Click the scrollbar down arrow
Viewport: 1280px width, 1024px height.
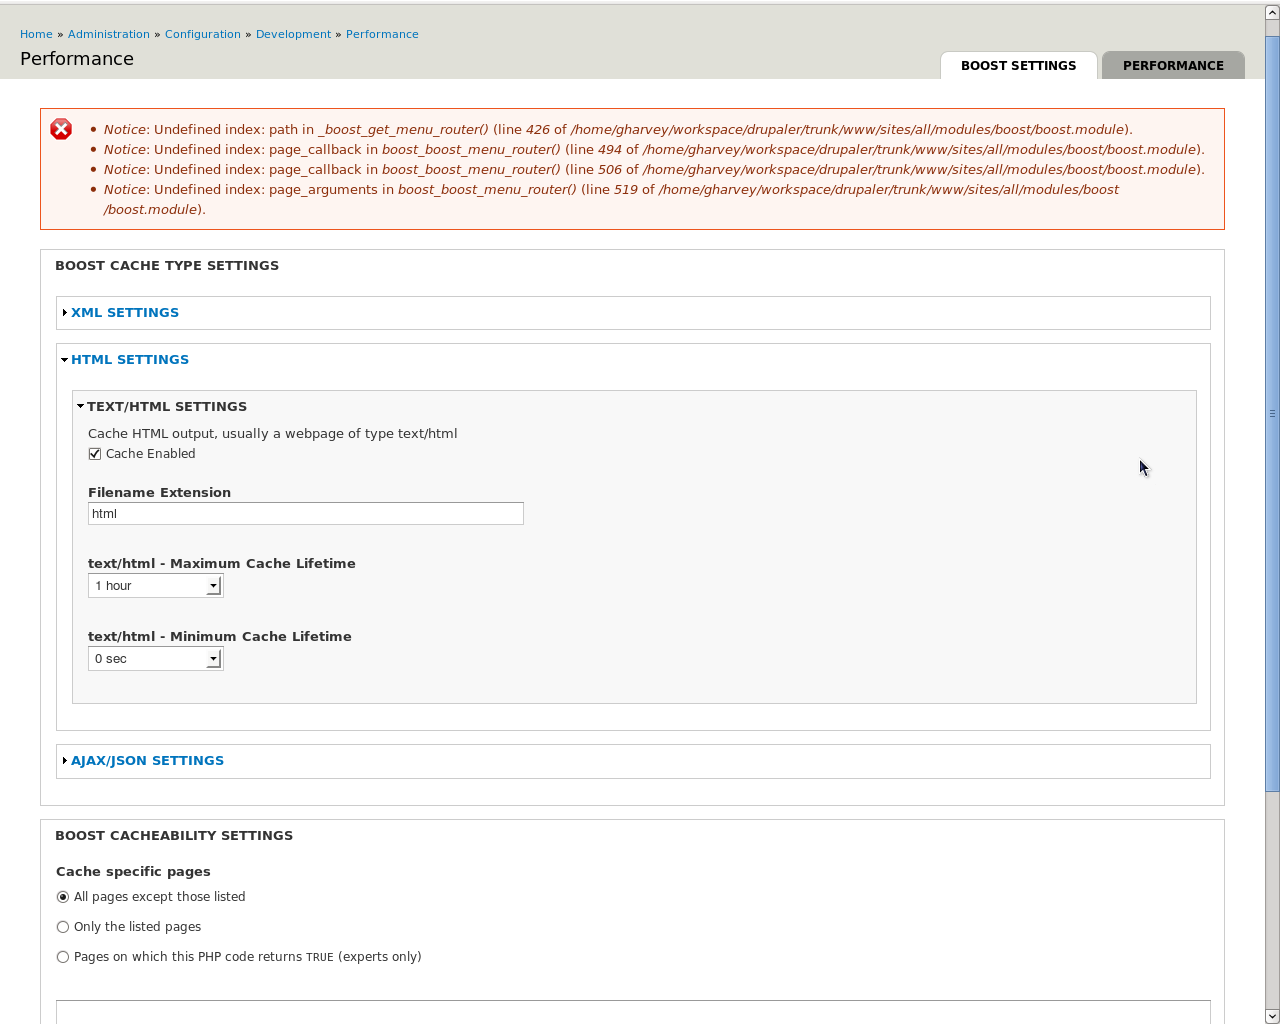pyautogui.click(x=1272, y=1016)
